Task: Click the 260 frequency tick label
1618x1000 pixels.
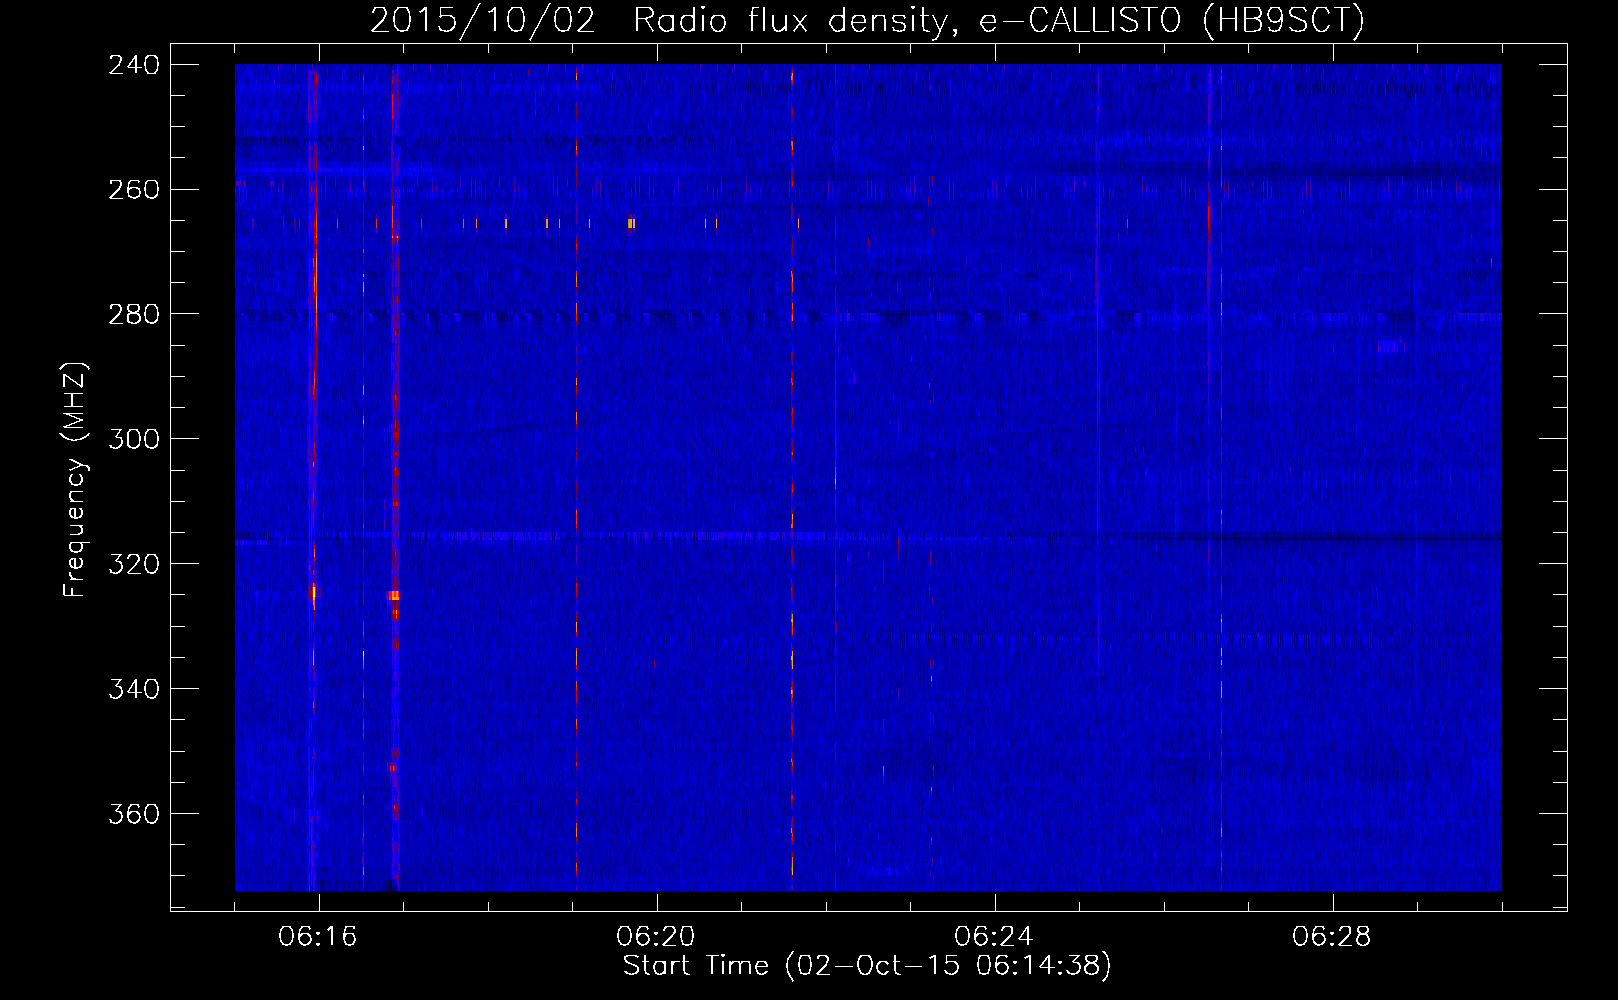Action: [x=134, y=190]
